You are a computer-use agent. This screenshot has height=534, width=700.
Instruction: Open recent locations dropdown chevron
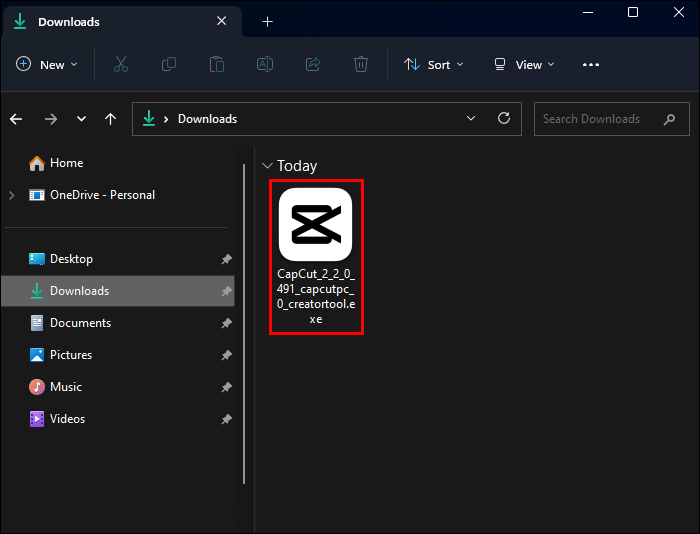point(81,119)
